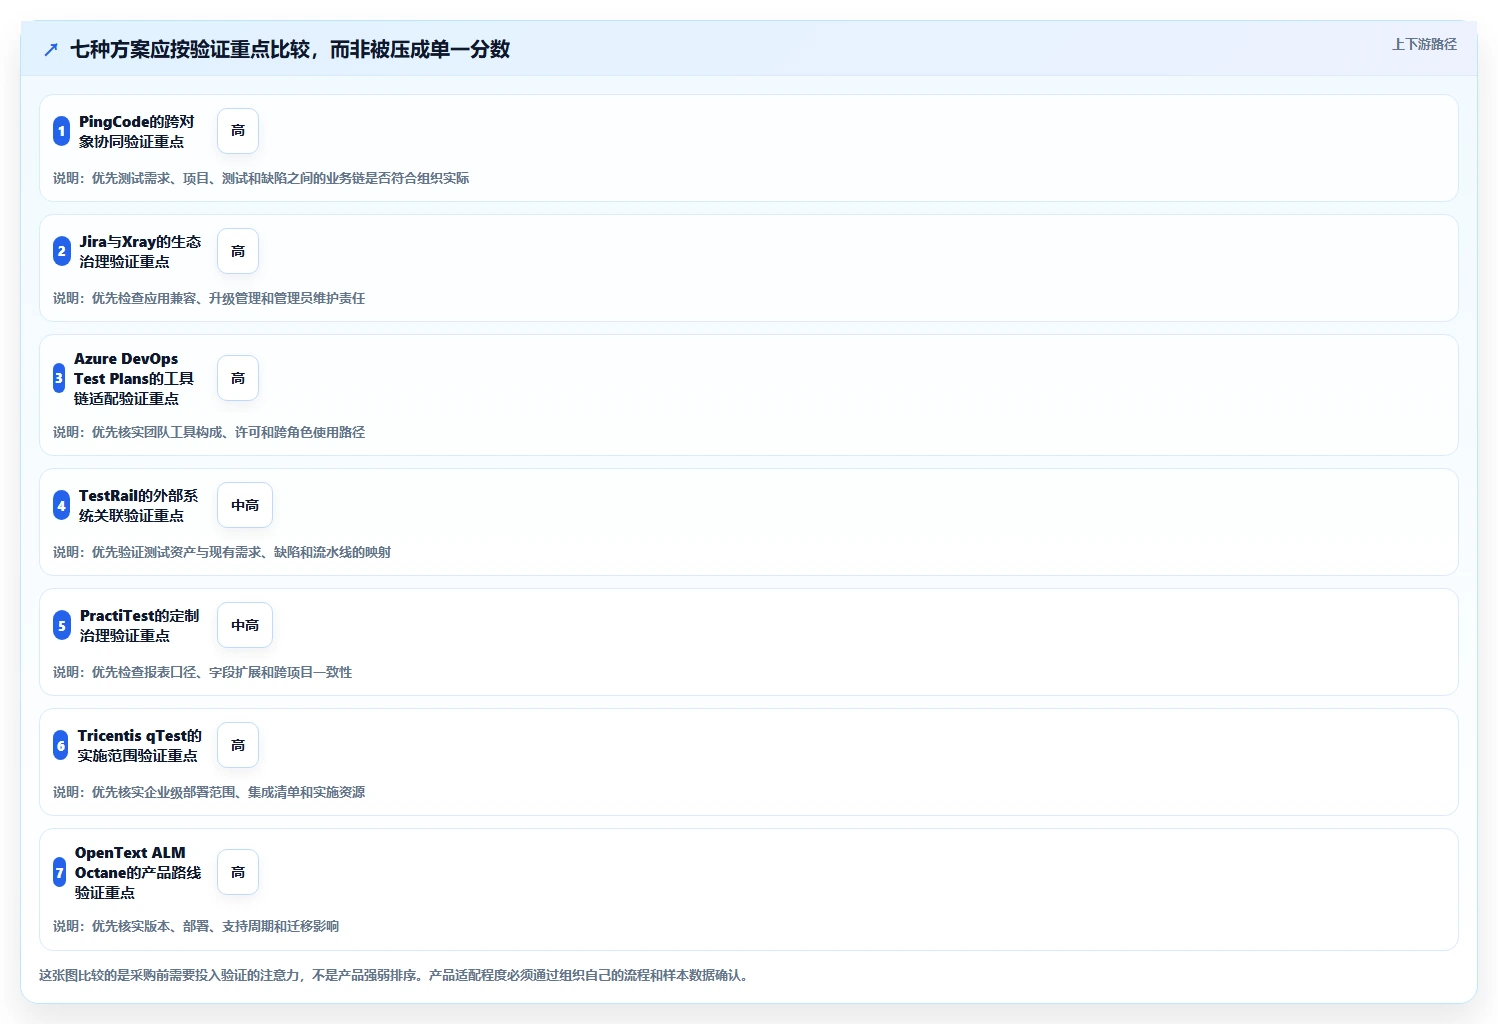
Task: Click the heading 七种方案应按验证重点比较
Action: [x=290, y=49]
